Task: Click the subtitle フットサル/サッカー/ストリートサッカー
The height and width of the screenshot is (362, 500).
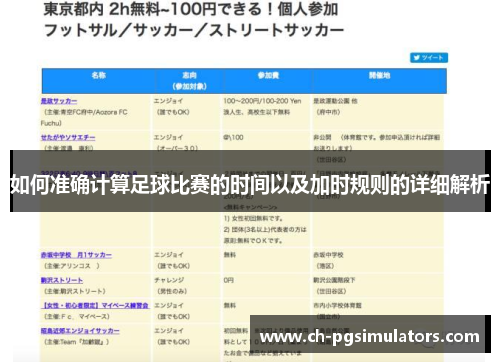Action: click(193, 30)
